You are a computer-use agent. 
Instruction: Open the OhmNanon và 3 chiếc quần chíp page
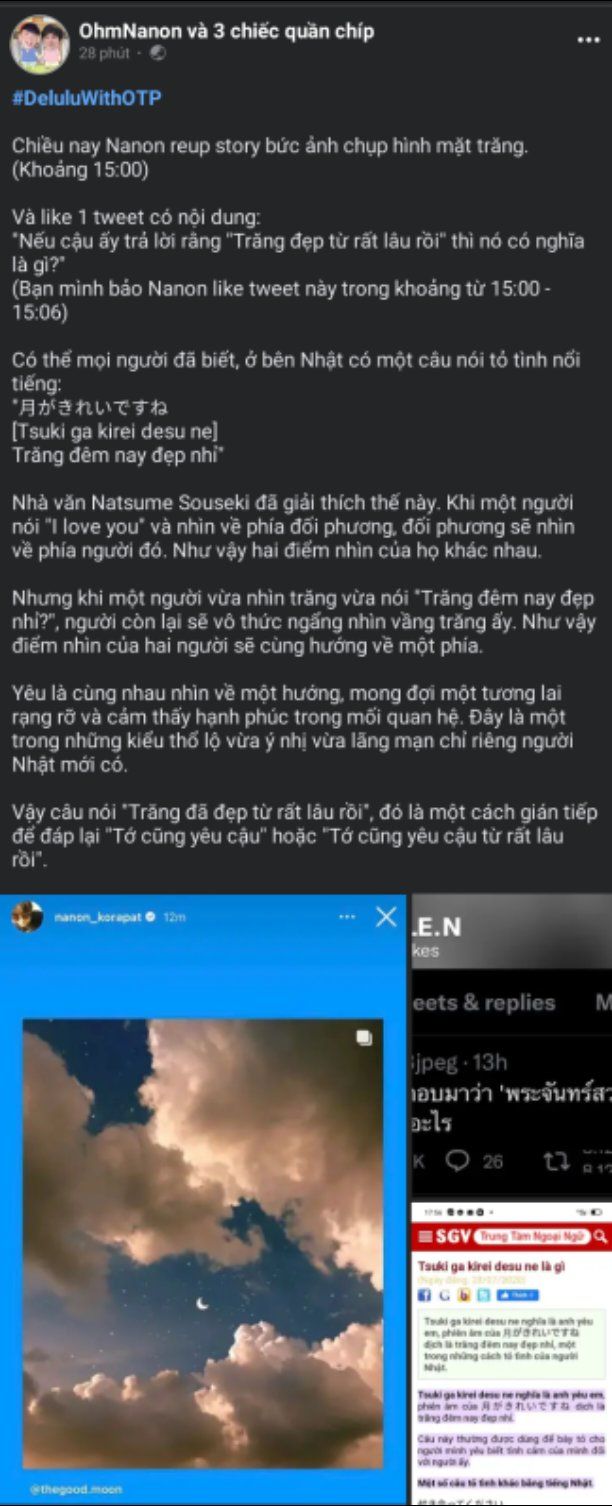tap(227, 31)
